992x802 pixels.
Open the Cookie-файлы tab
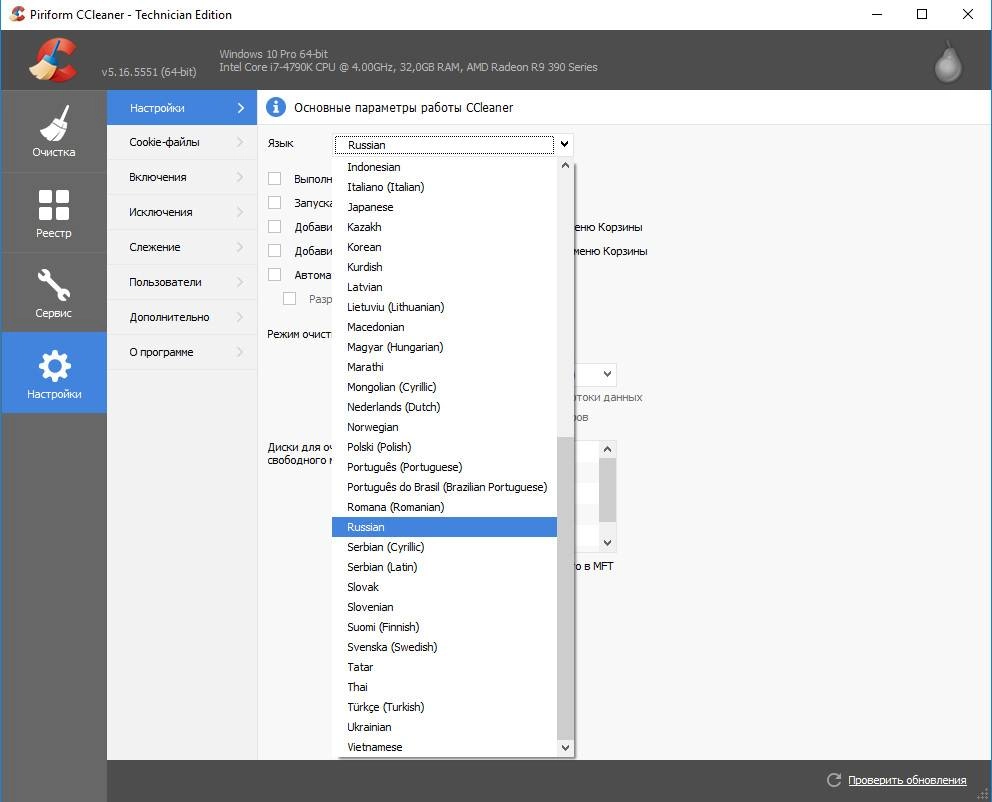182,142
